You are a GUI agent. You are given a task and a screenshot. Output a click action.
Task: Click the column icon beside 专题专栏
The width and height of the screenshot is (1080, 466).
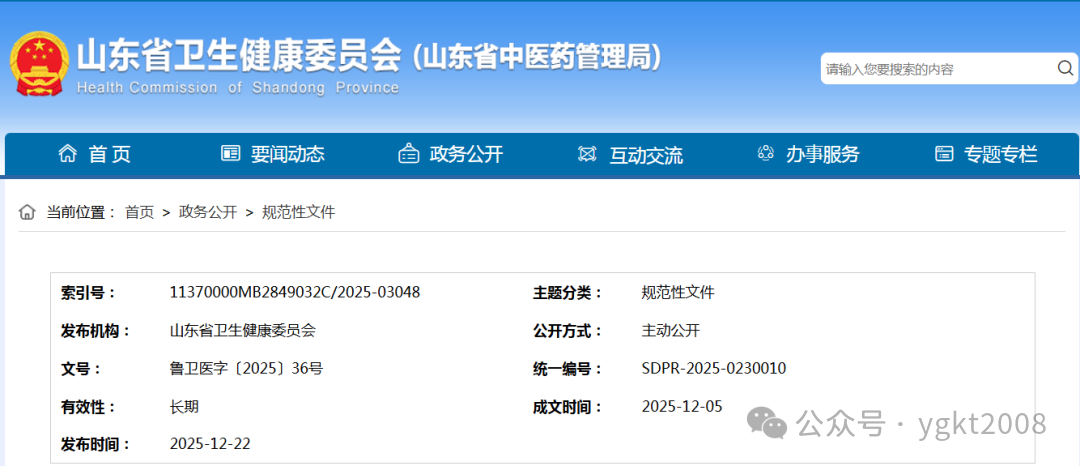coord(944,153)
